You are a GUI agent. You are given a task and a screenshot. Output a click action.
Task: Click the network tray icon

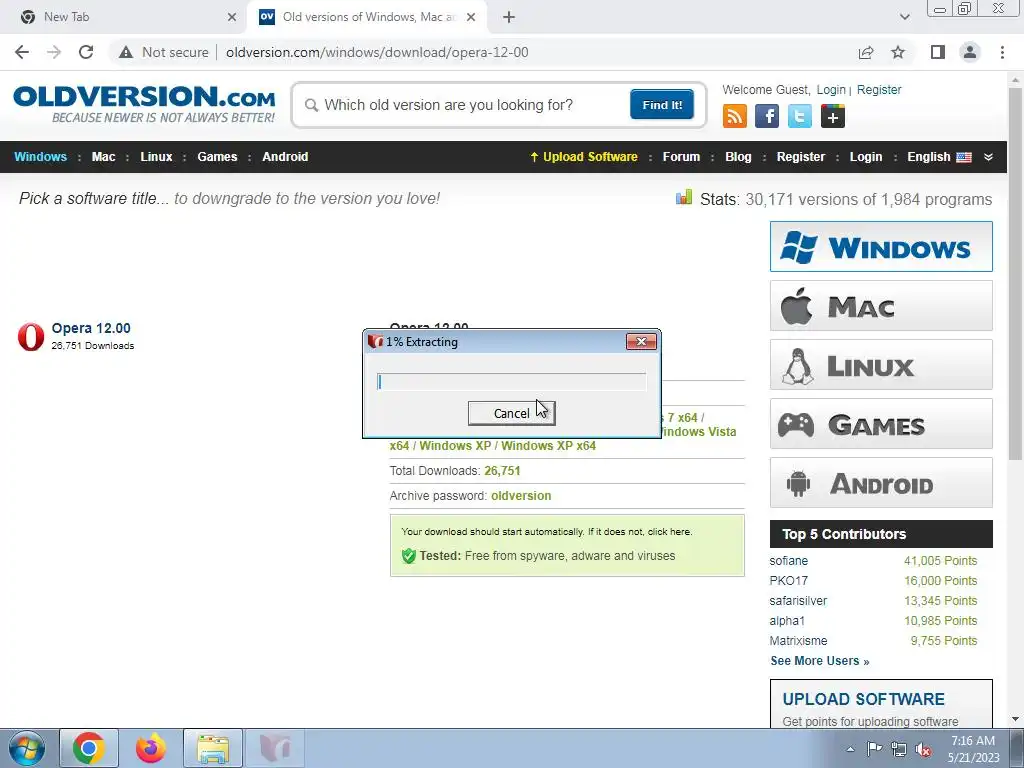[899, 750]
